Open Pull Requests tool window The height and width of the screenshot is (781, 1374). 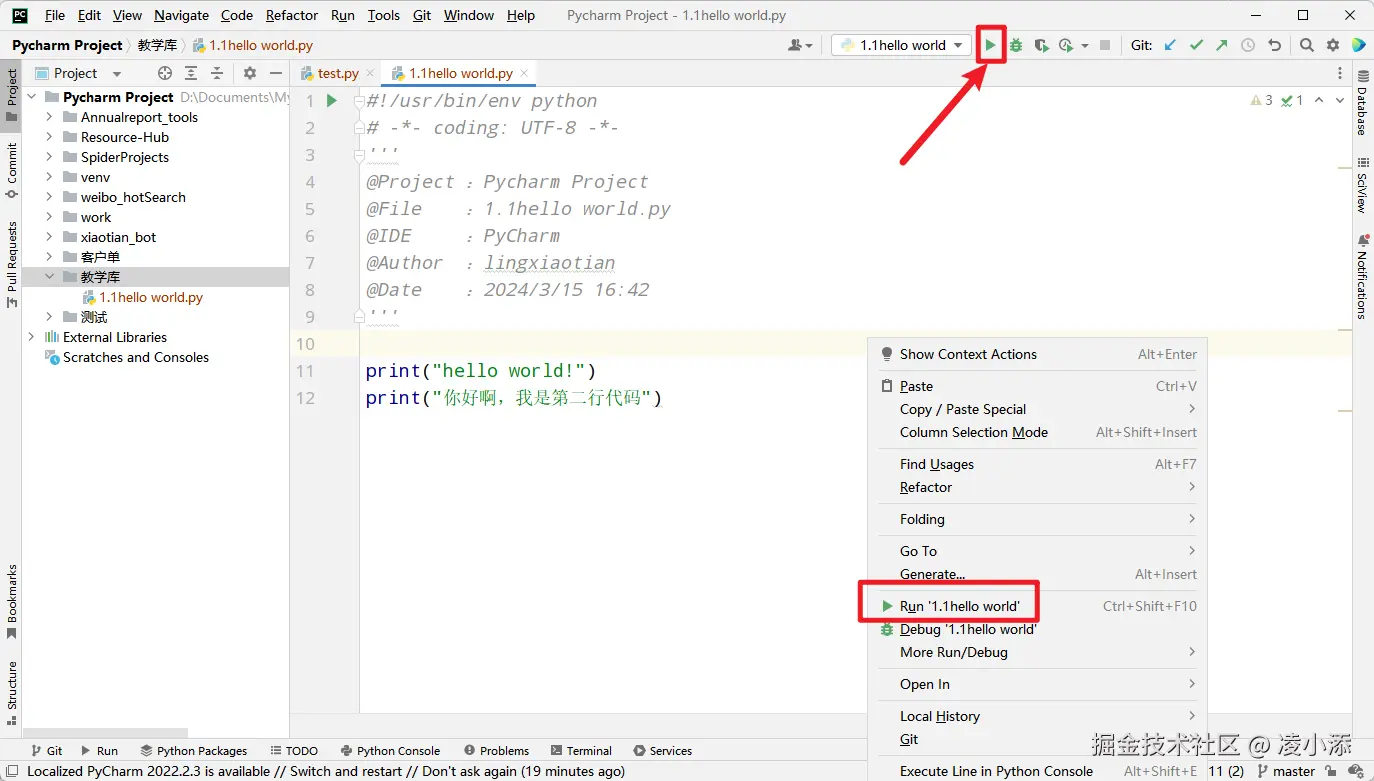[x=12, y=265]
